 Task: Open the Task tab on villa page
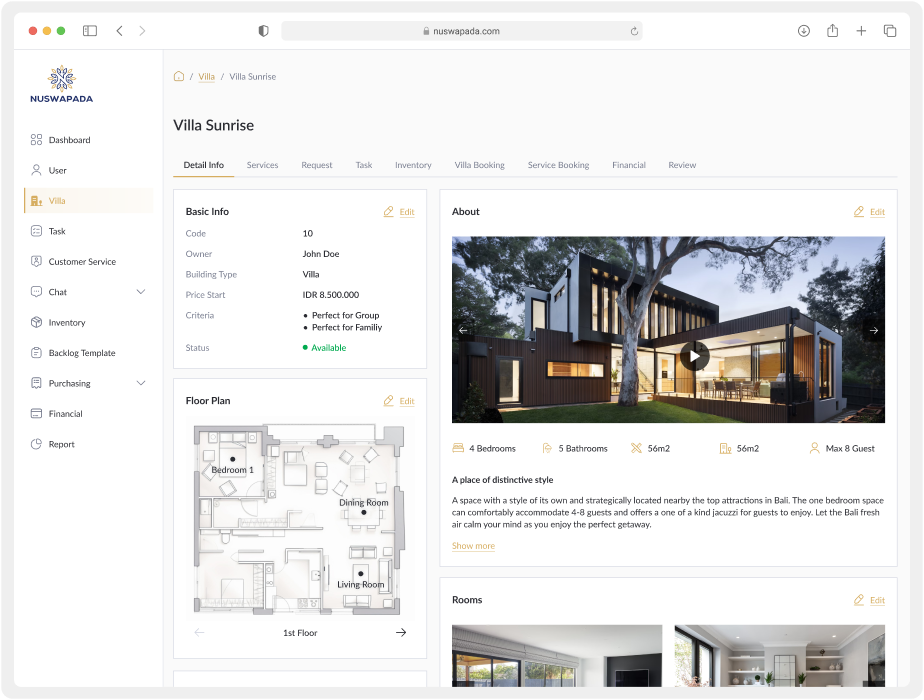[364, 165]
